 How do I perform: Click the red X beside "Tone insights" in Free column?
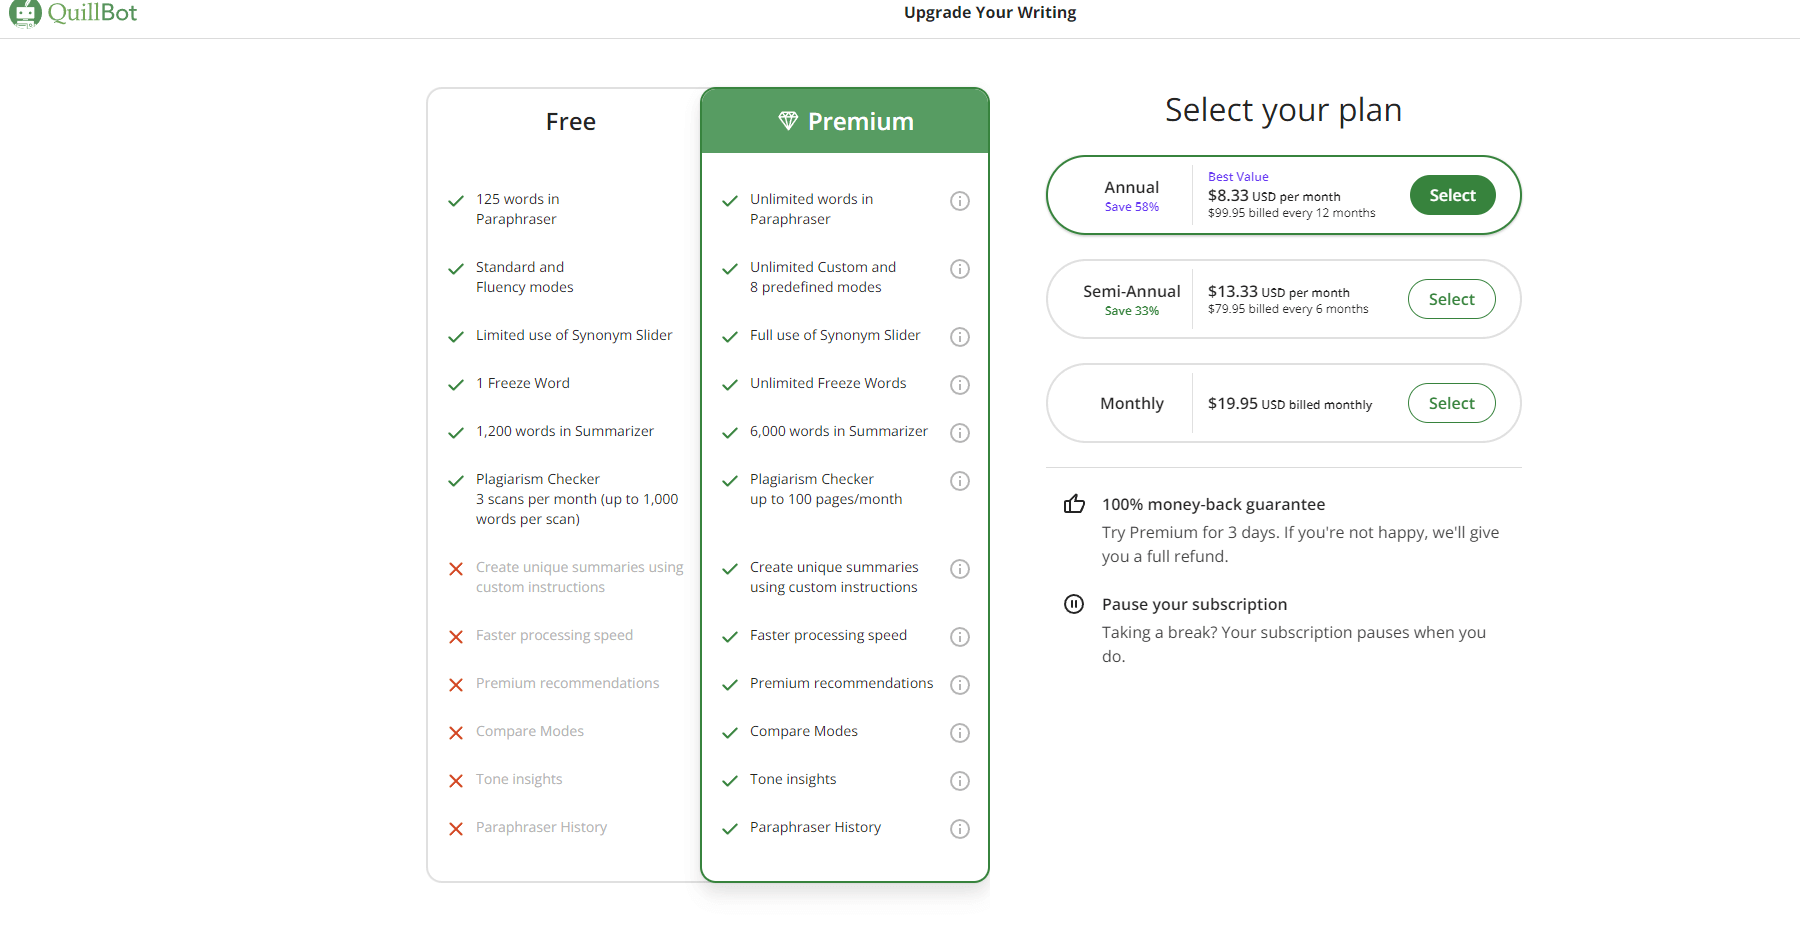coord(456,780)
